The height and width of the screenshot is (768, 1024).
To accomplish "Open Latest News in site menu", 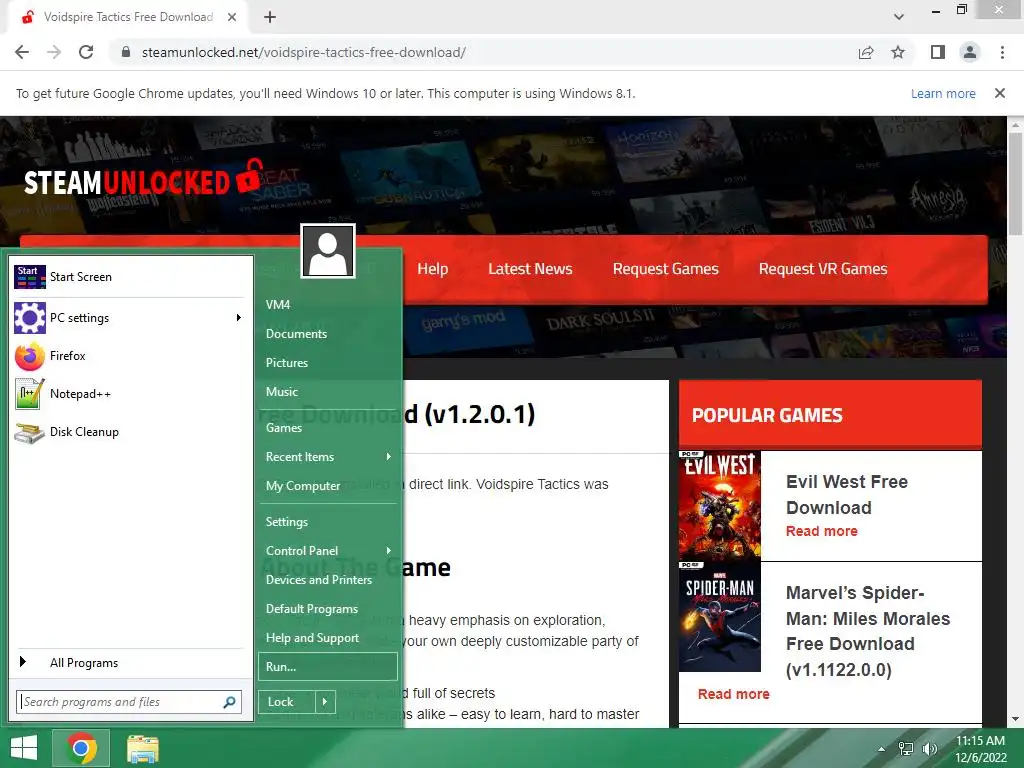I will (530, 269).
